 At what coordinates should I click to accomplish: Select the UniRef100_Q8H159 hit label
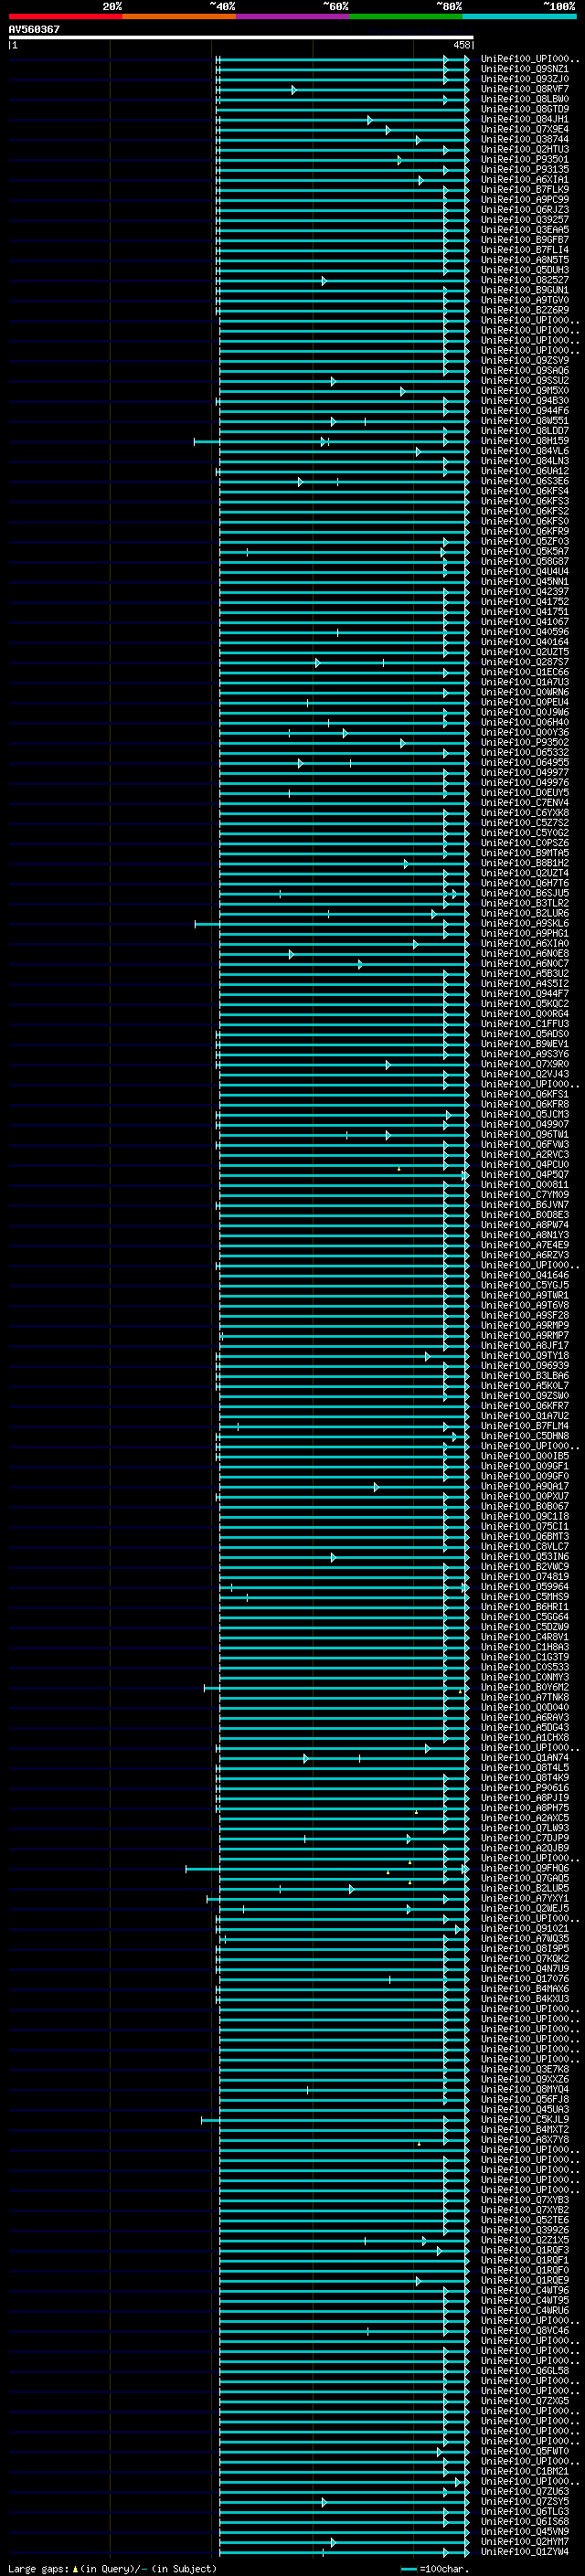tap(525, 441)
